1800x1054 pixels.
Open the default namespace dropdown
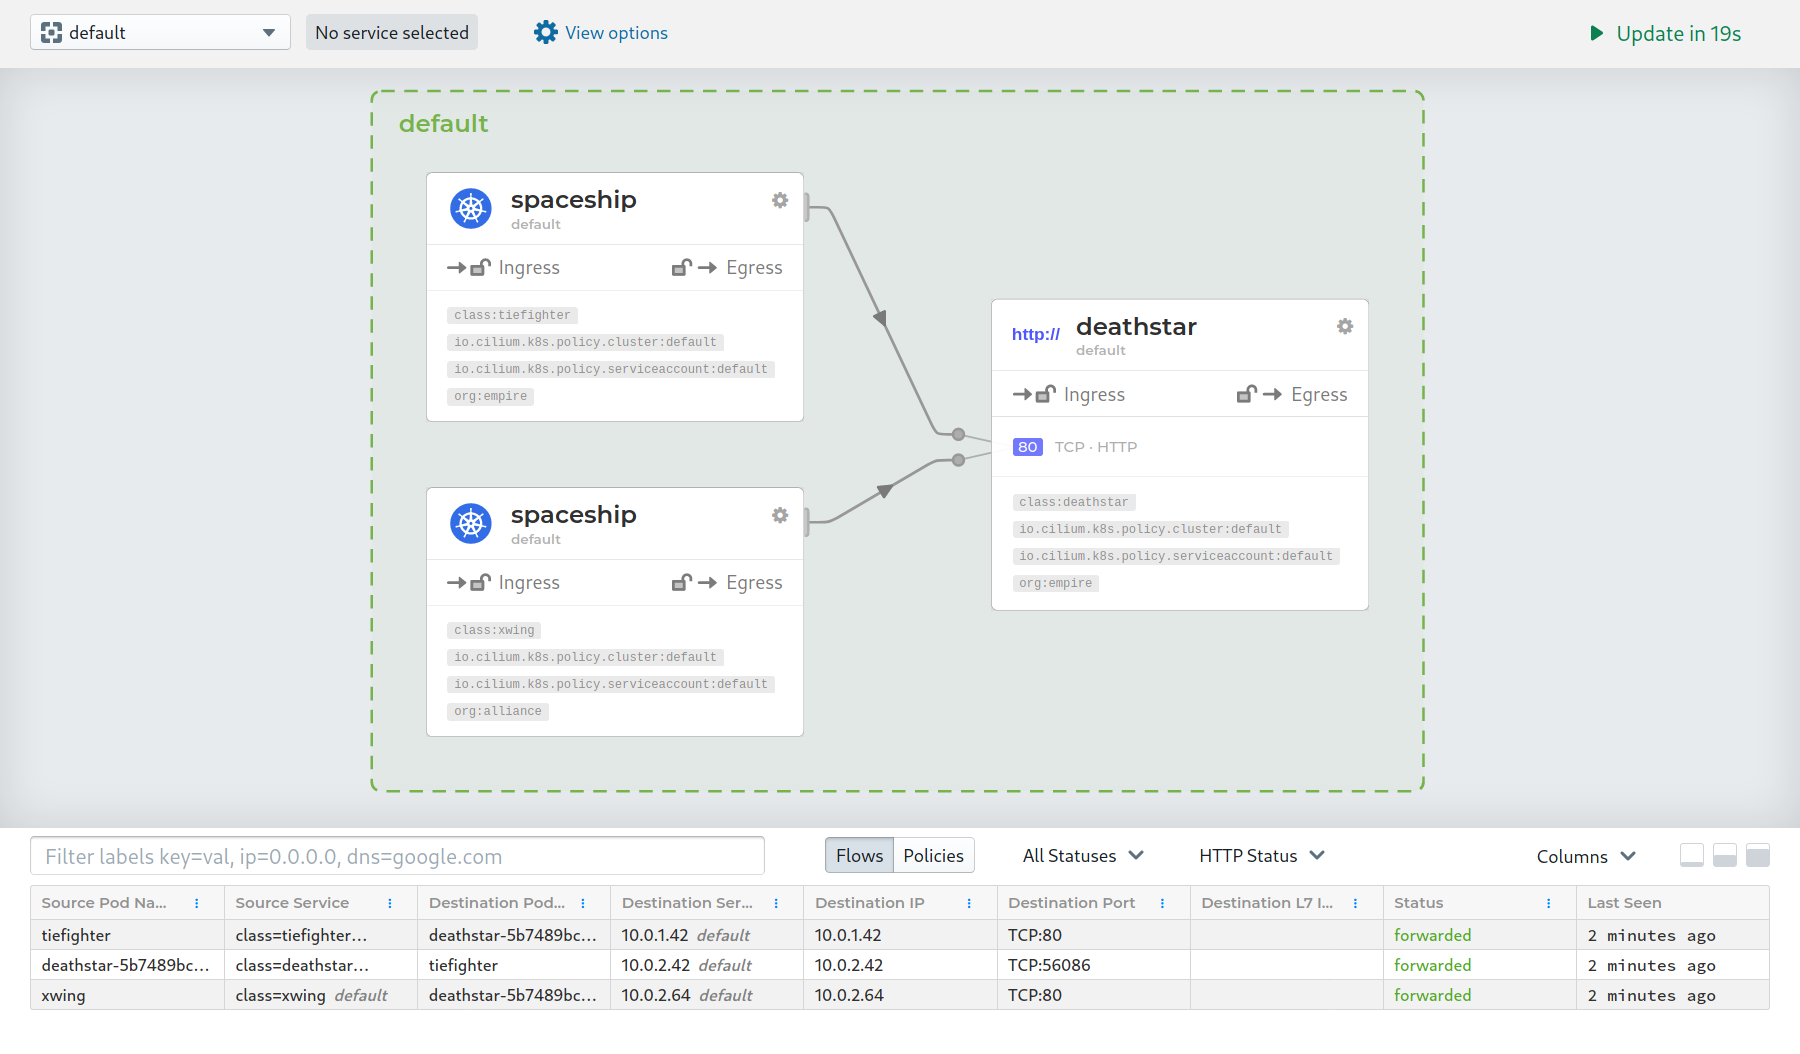pyautogui.click(x=268, y=32)
